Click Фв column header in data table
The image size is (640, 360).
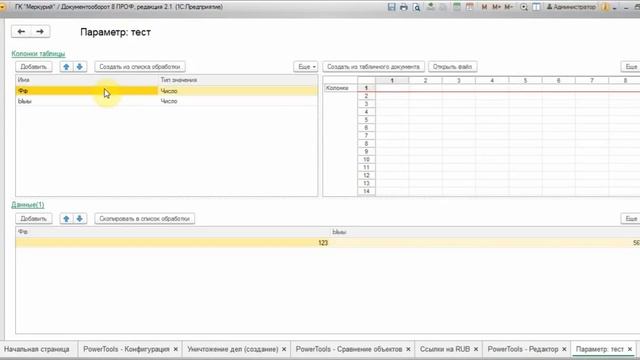tap(173, 232)
